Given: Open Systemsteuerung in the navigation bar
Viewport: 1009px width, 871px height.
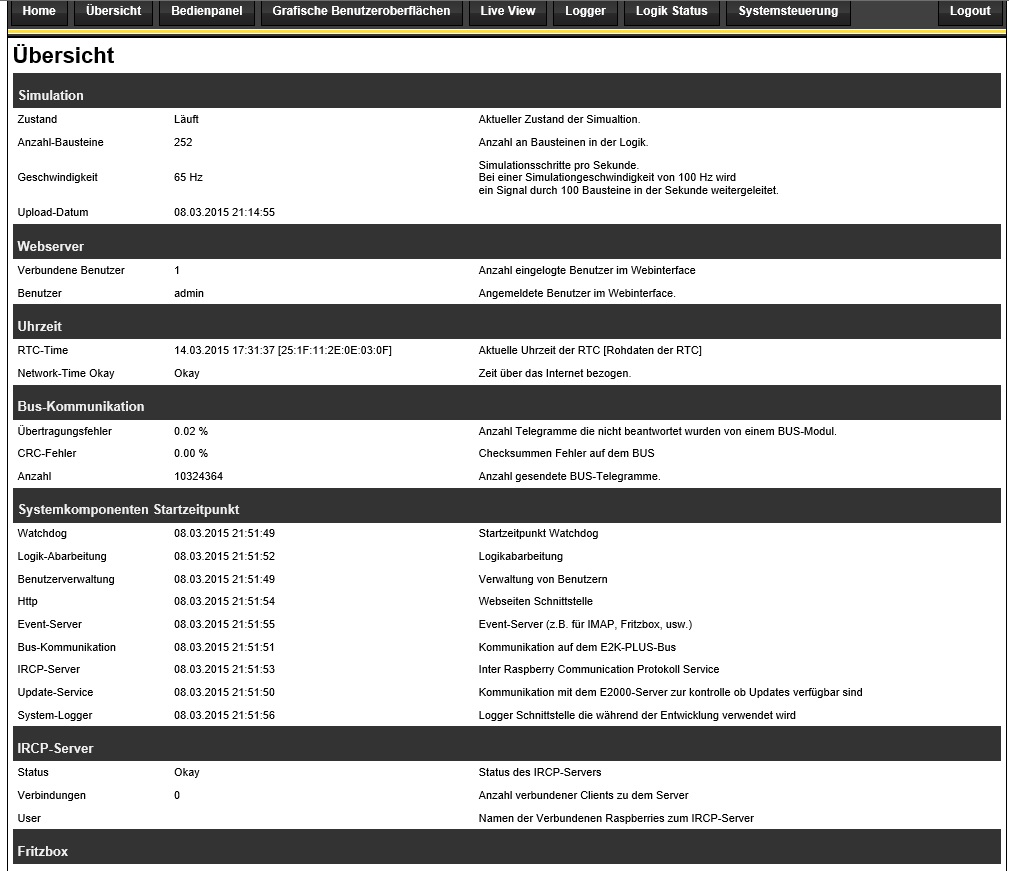Looking at the screenshot, I should point(788,12).
